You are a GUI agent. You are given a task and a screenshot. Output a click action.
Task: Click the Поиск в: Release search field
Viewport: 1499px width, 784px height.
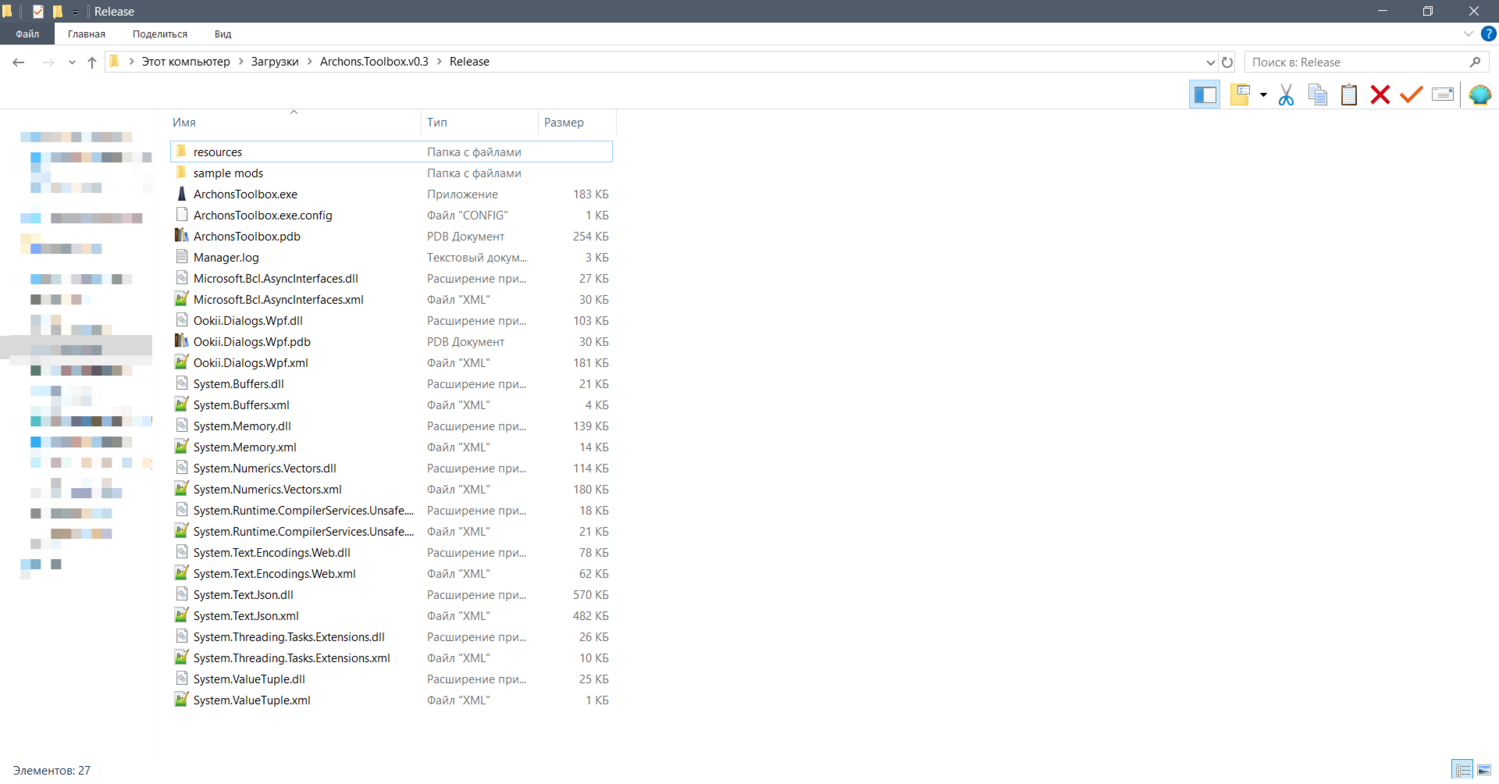(1355, 62)
